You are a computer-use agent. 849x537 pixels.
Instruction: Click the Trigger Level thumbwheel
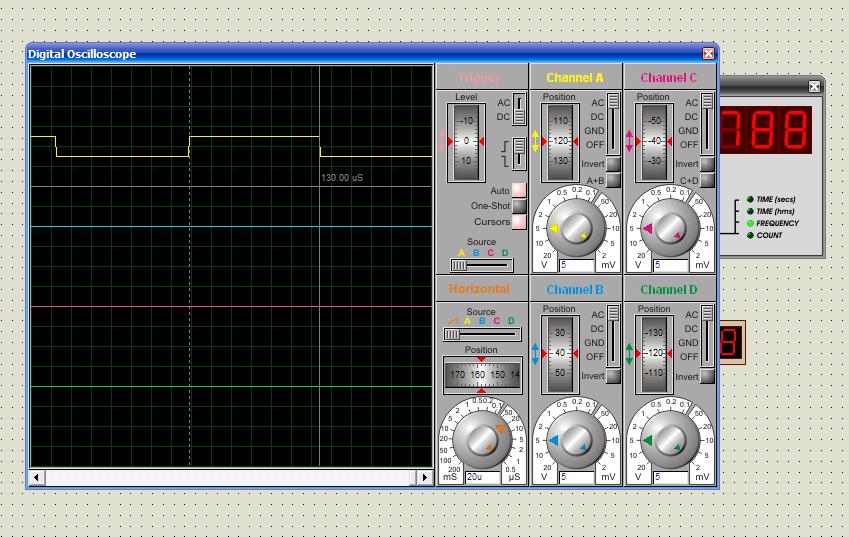(466, 142)
